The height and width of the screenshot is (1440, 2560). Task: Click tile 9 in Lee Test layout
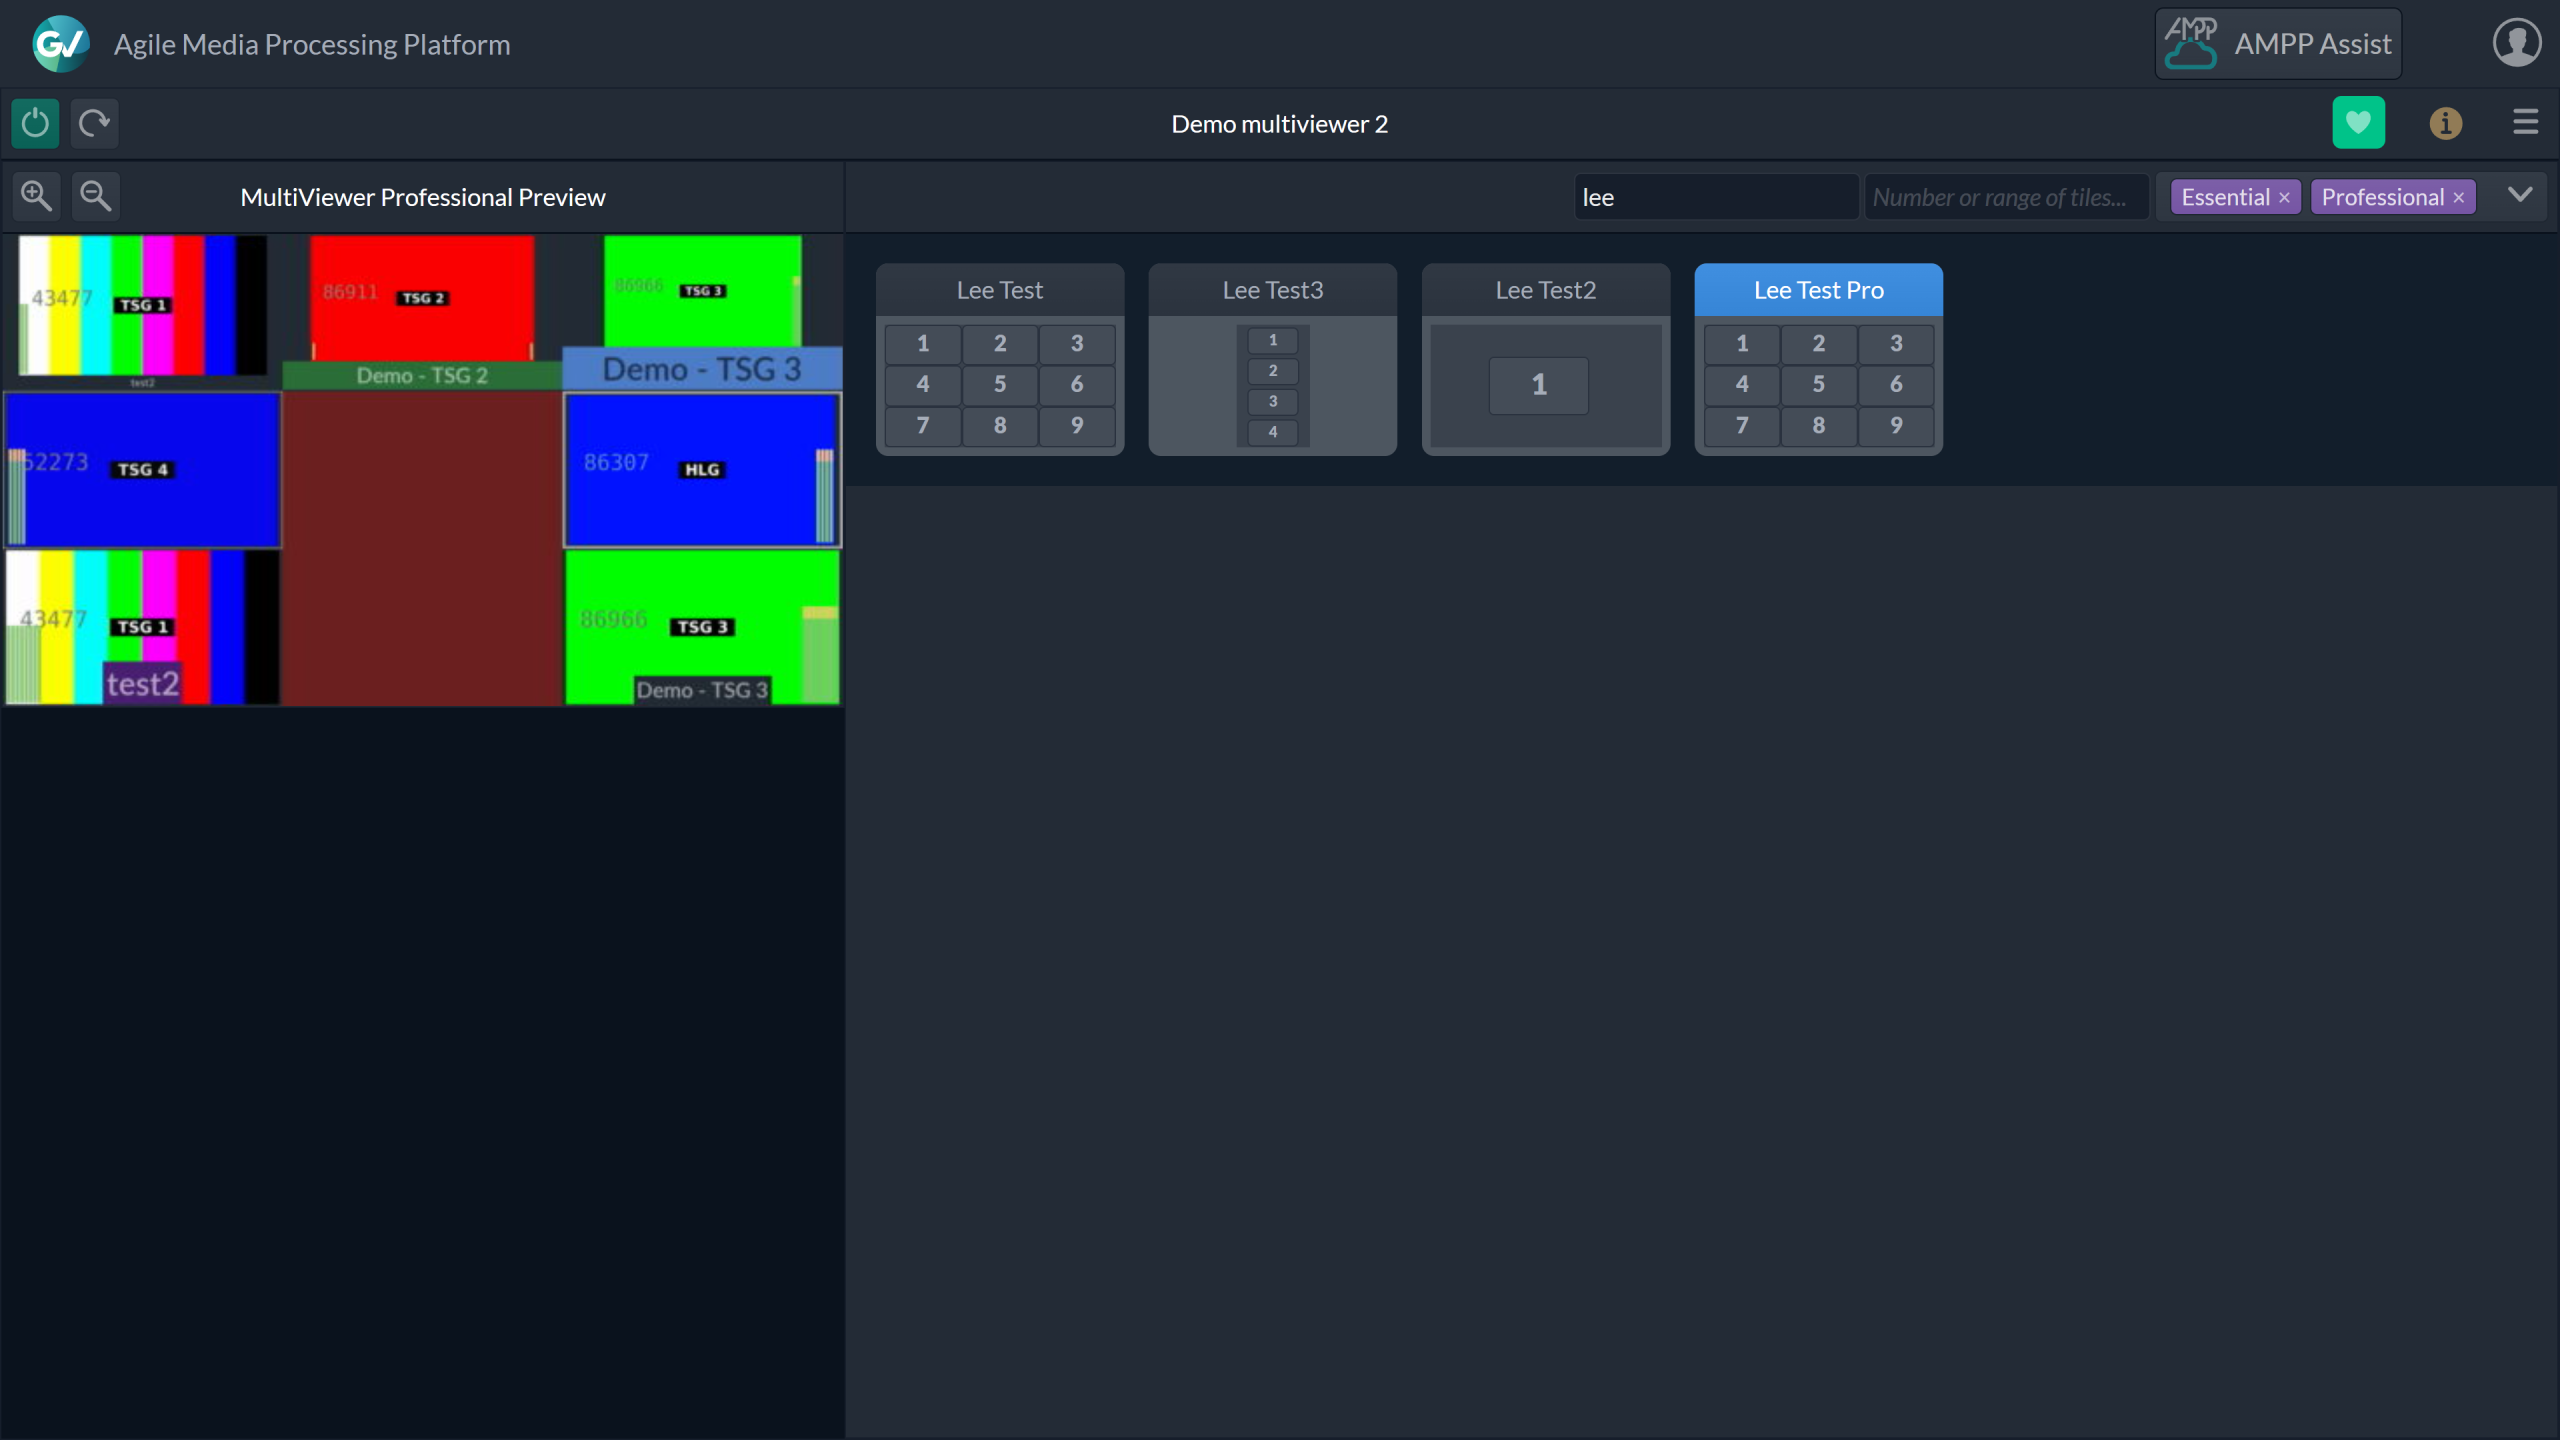(x=1077, y=426)
